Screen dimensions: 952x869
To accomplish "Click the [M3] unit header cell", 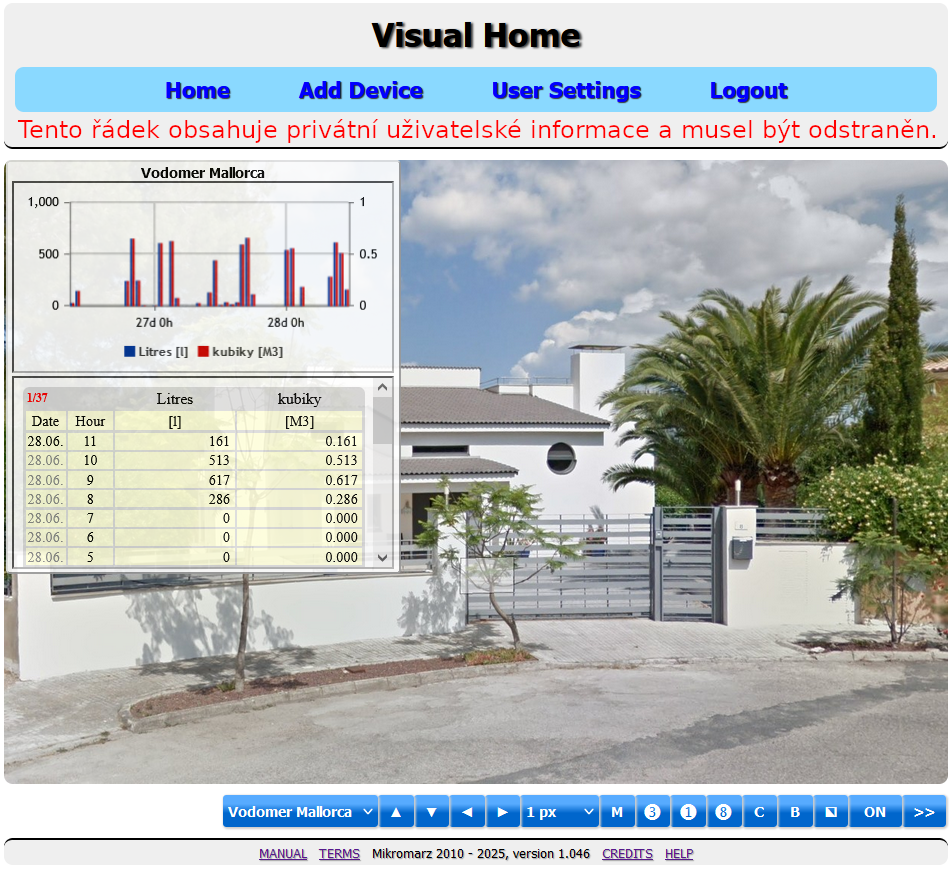I will (299, 421).
